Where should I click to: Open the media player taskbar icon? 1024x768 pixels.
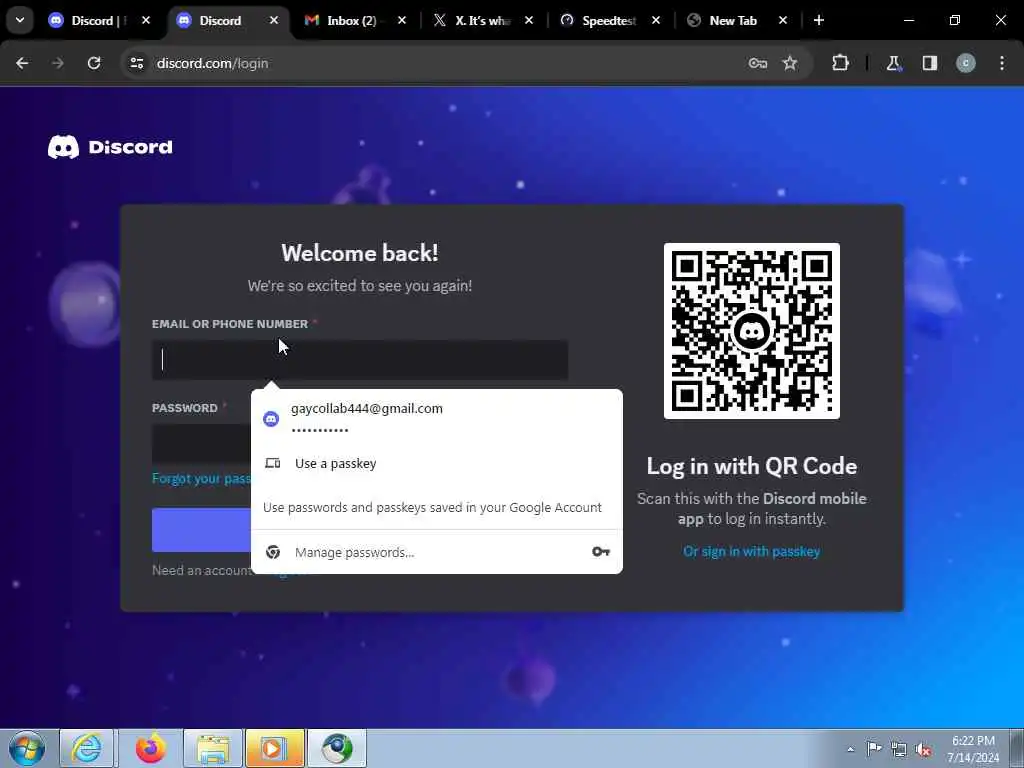[275, 748]
